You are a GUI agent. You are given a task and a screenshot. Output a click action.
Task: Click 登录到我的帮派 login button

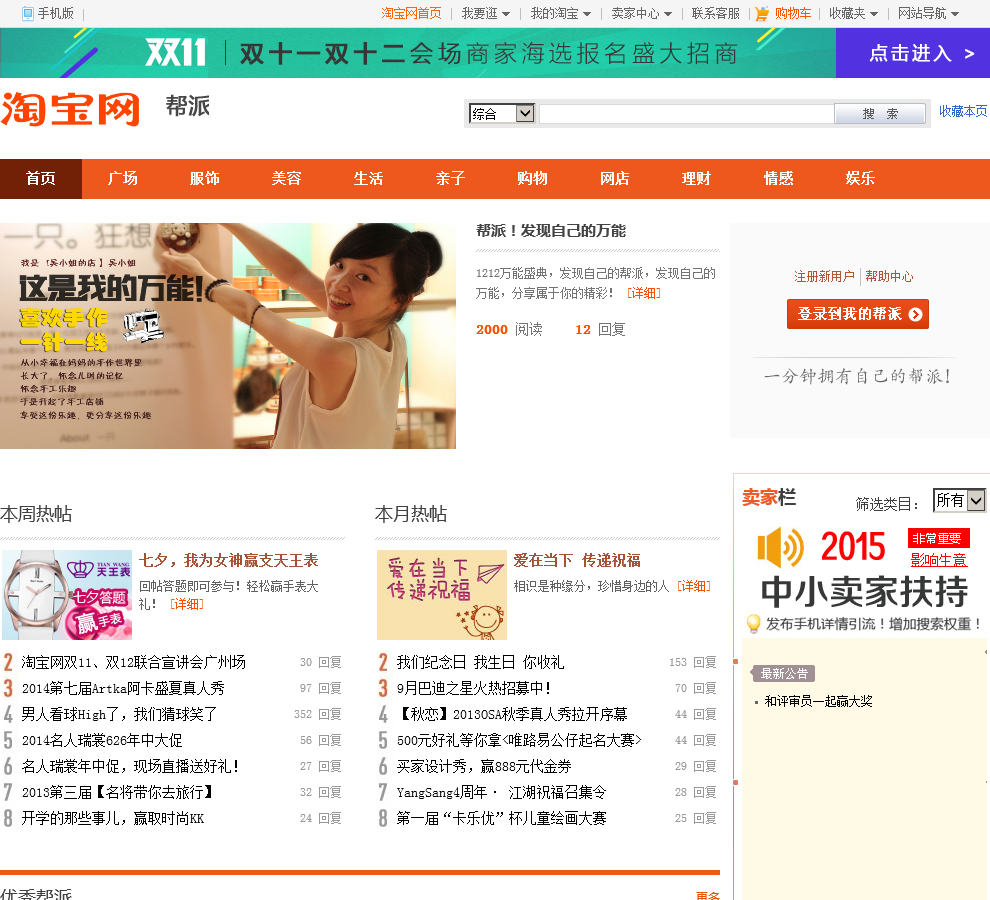(x=857, y=314)
